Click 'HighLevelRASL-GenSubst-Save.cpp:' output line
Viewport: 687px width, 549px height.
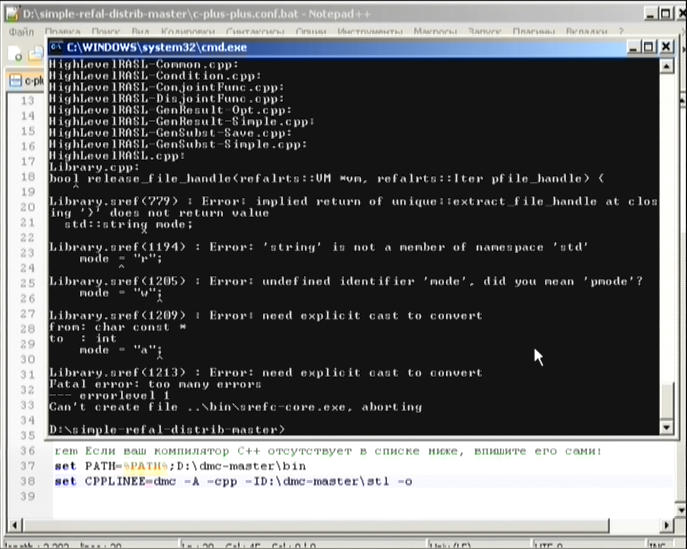(170, 133)
